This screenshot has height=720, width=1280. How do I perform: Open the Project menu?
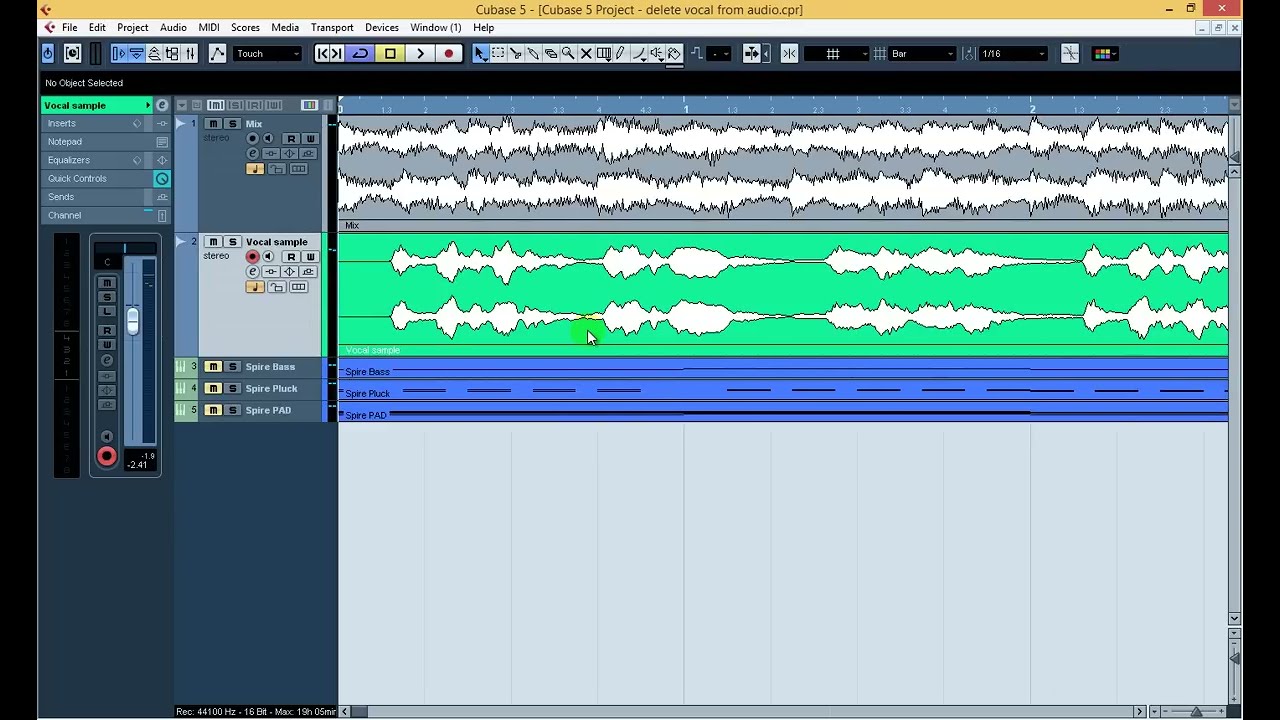pyautogui.click(x=132, y=27)
